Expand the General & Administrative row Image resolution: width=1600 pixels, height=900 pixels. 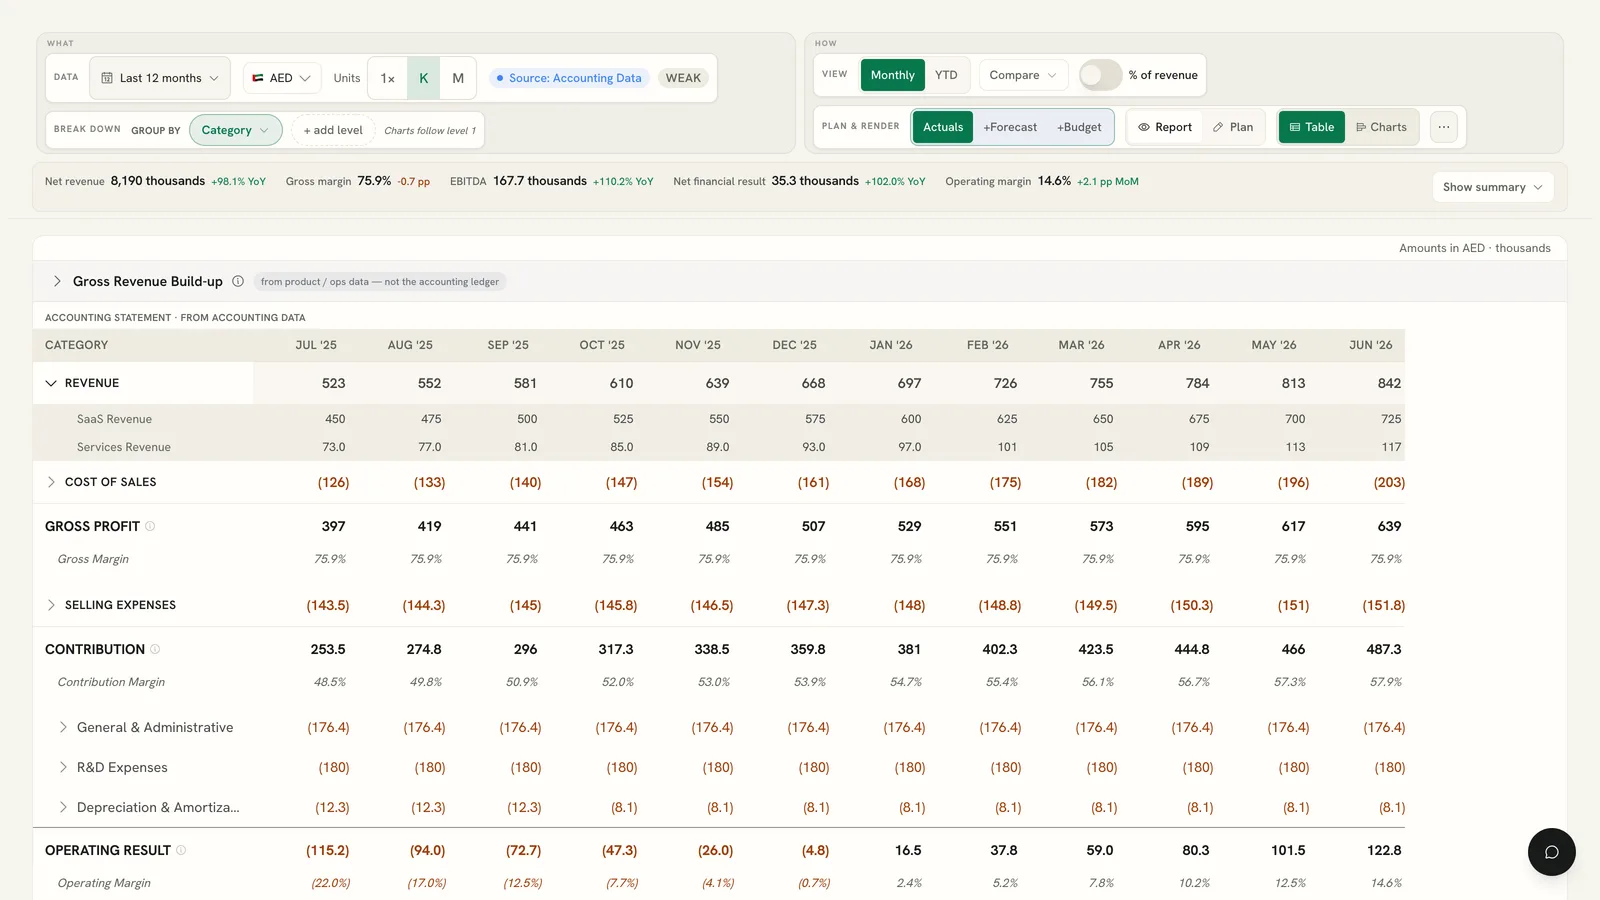click(x=63, y=727)
